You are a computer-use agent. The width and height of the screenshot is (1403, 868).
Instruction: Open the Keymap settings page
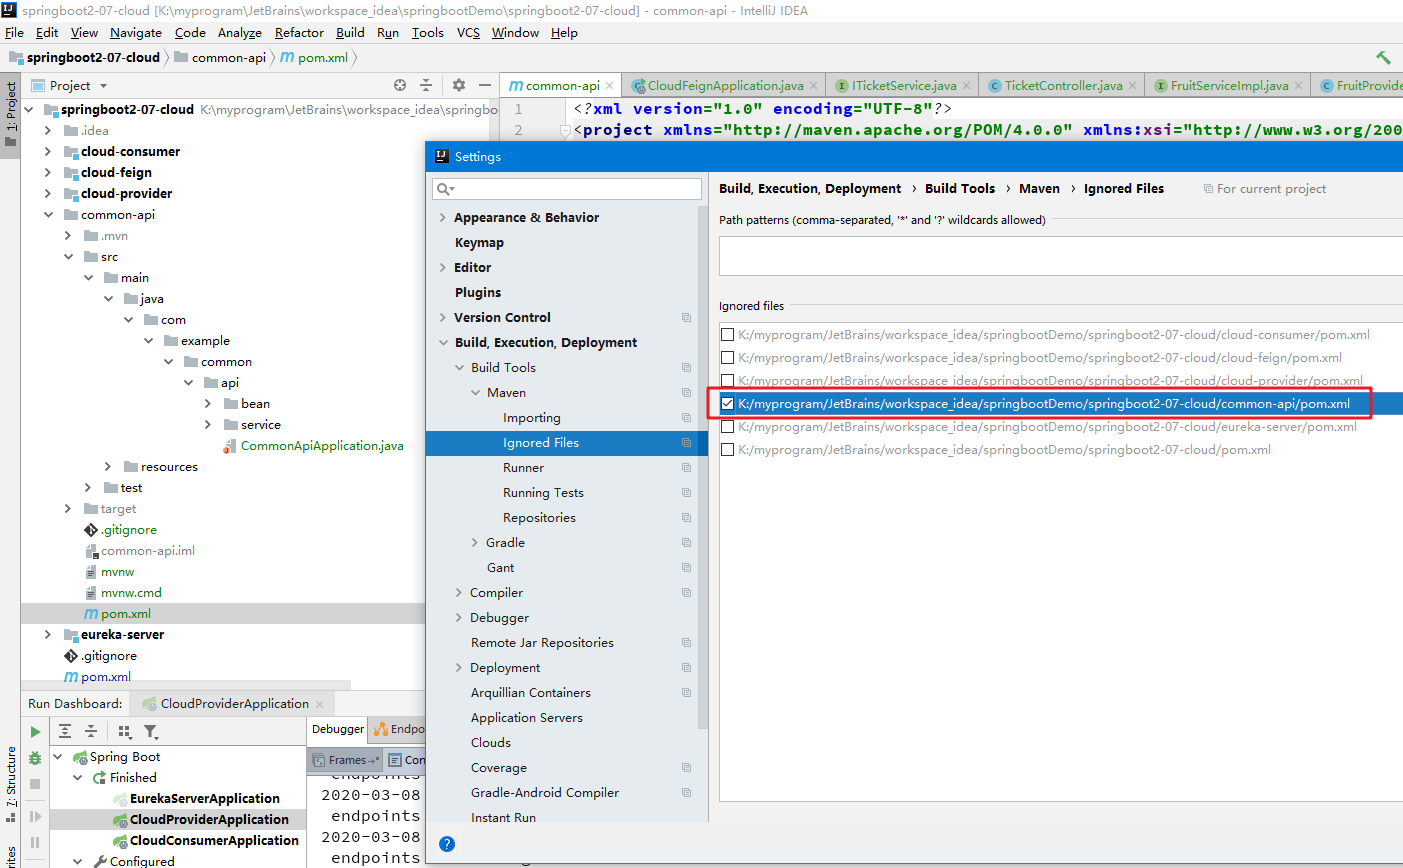479,243
